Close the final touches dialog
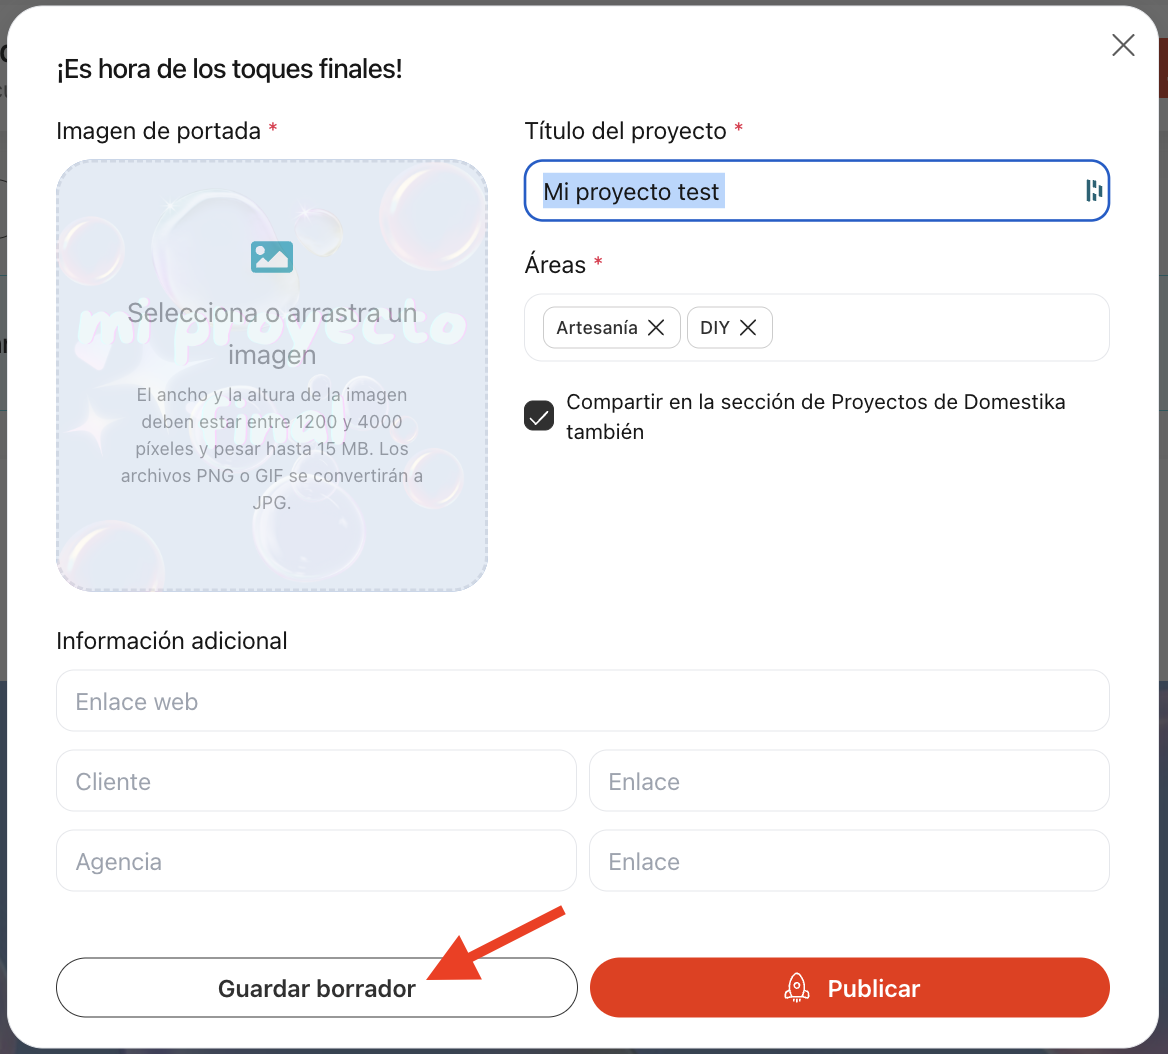Image resolution: width=1168 pixels, height=1054 pixels. tap(1123, 45)
